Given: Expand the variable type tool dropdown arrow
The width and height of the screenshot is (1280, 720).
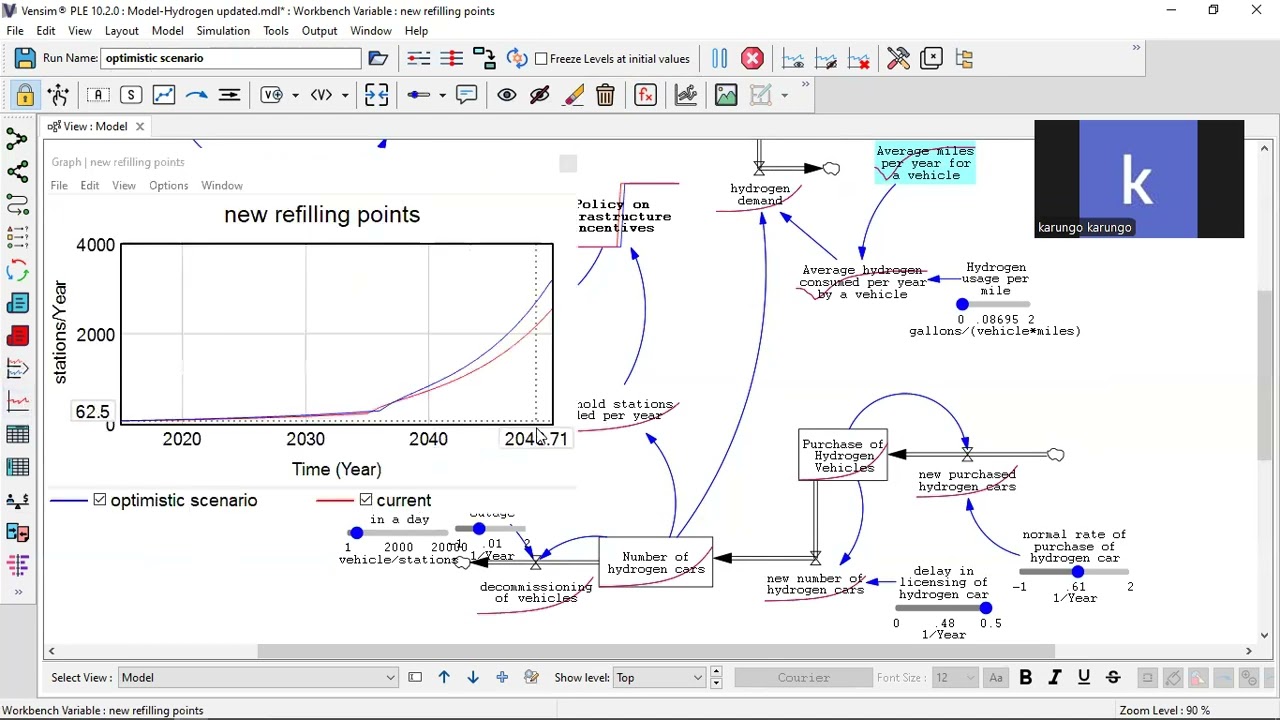Looking at the screenshot, I should (295, 95).
